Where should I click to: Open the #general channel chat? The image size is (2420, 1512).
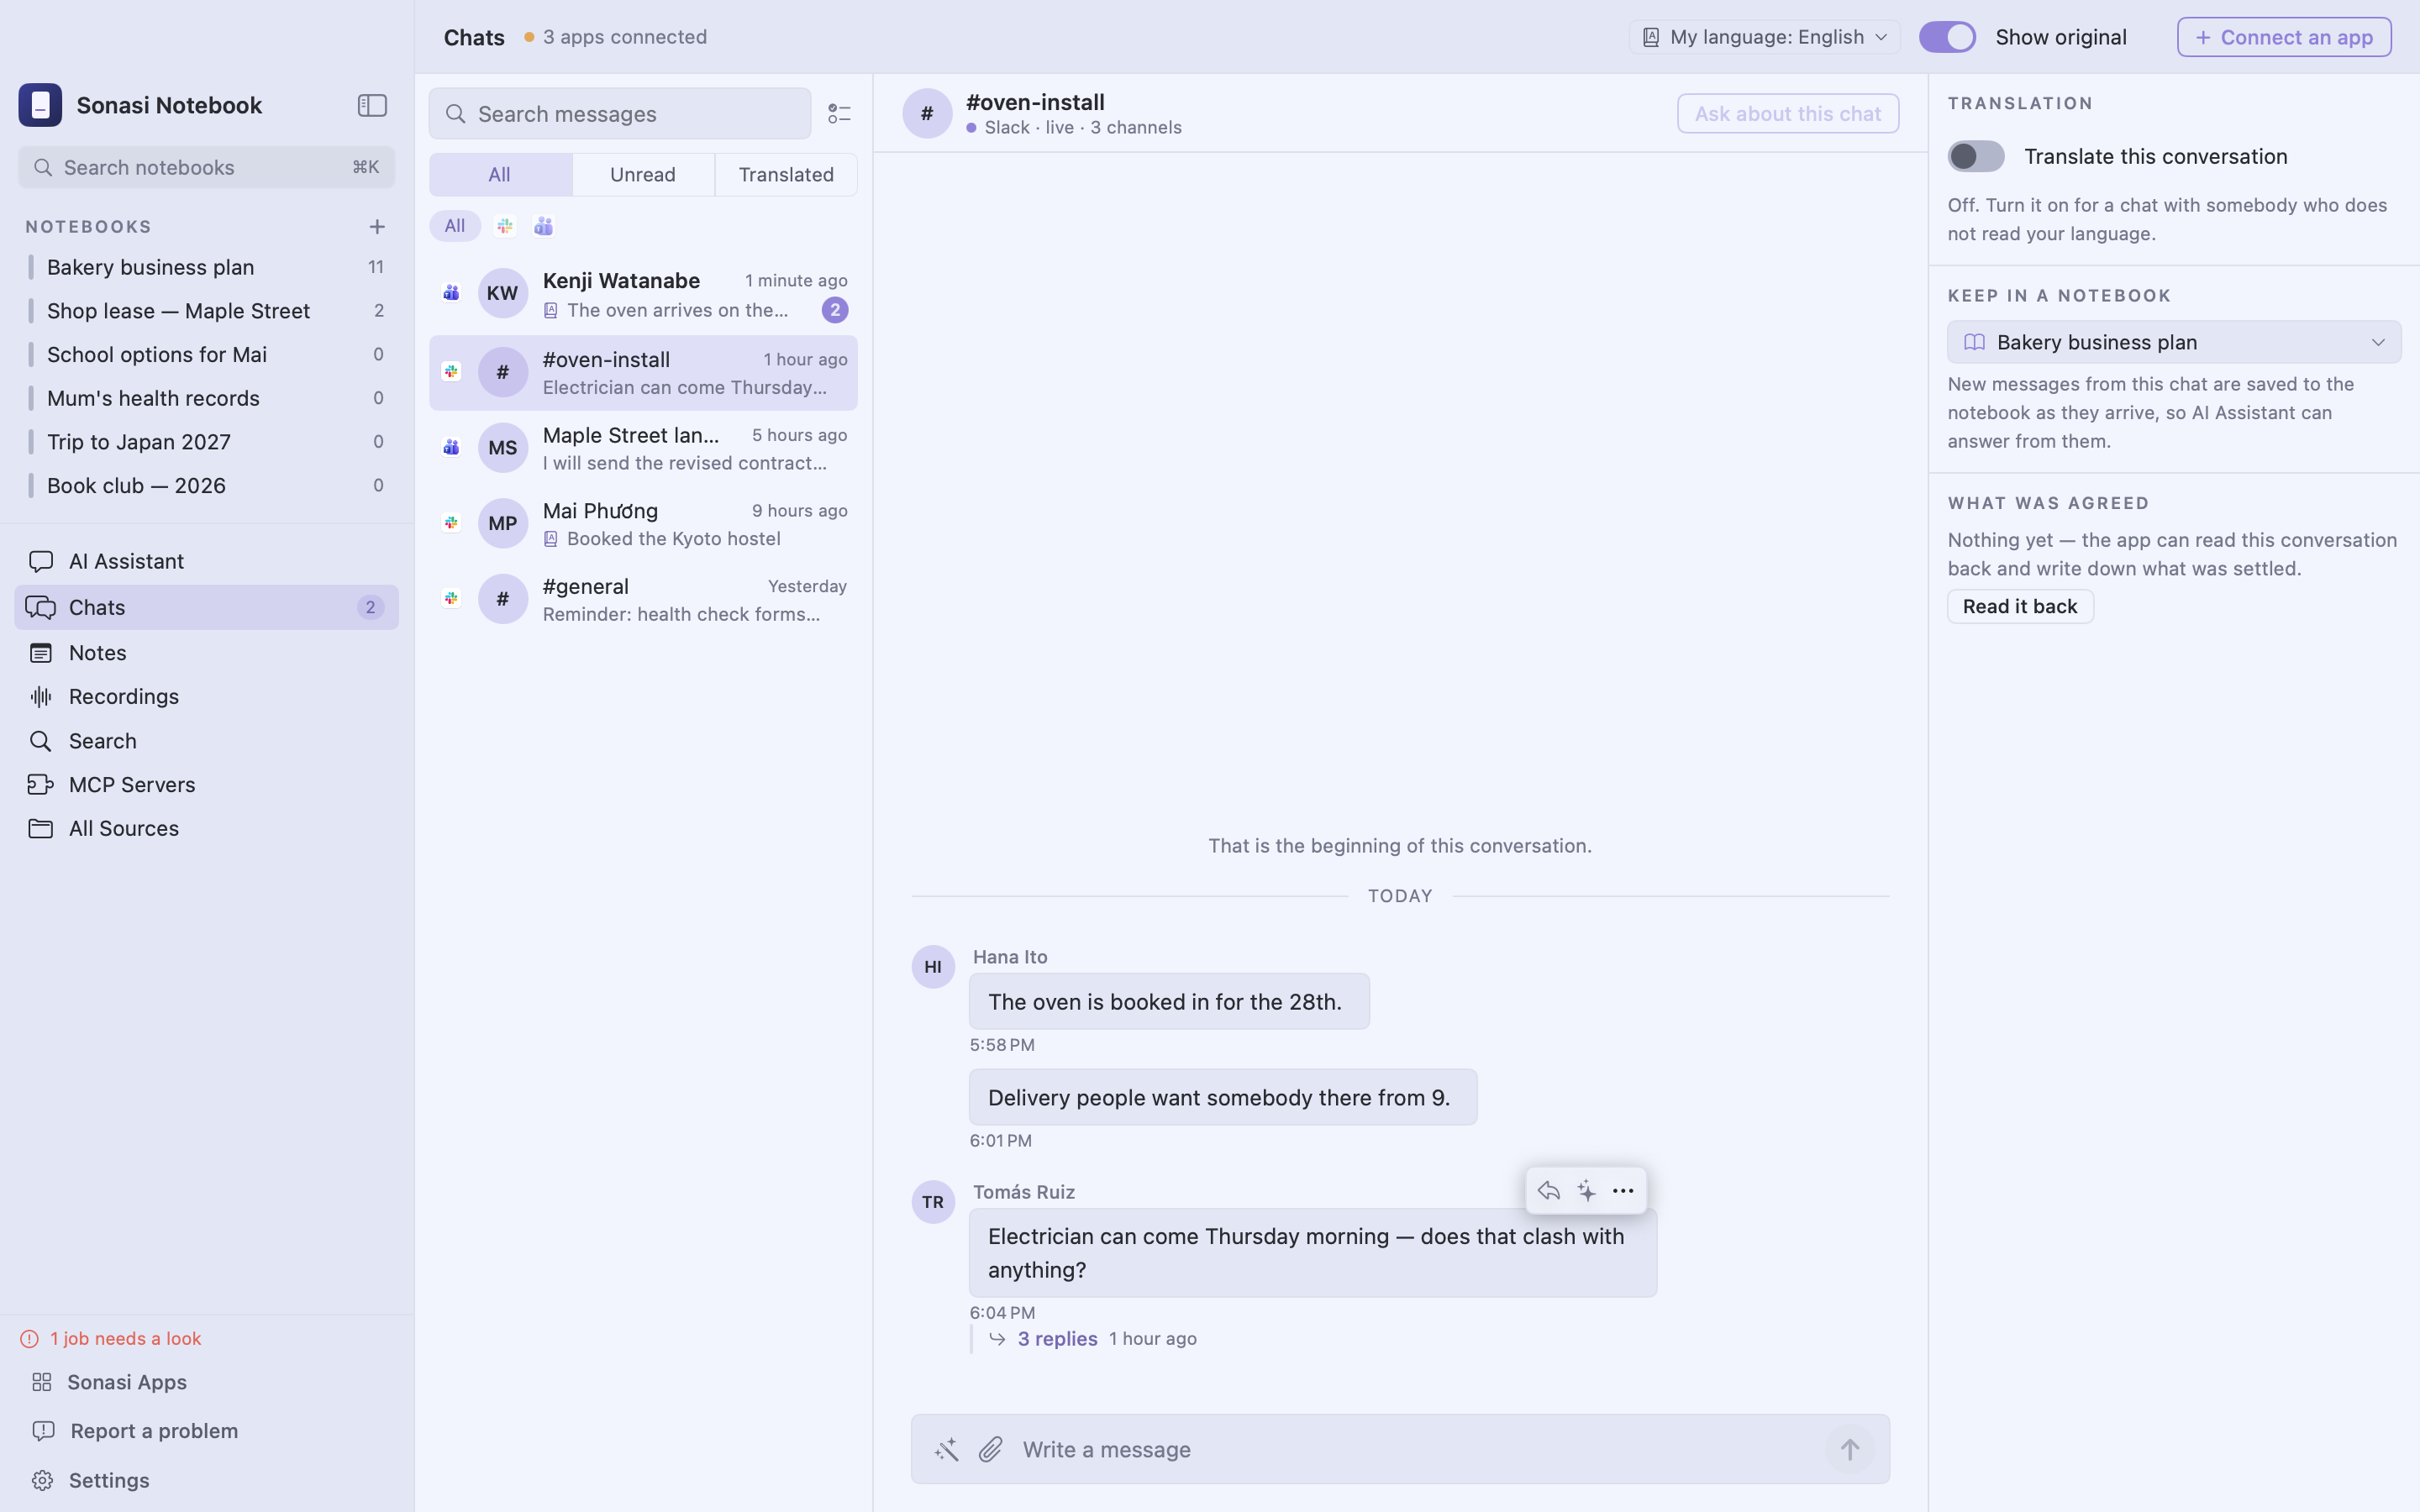[x=643, y=599]
